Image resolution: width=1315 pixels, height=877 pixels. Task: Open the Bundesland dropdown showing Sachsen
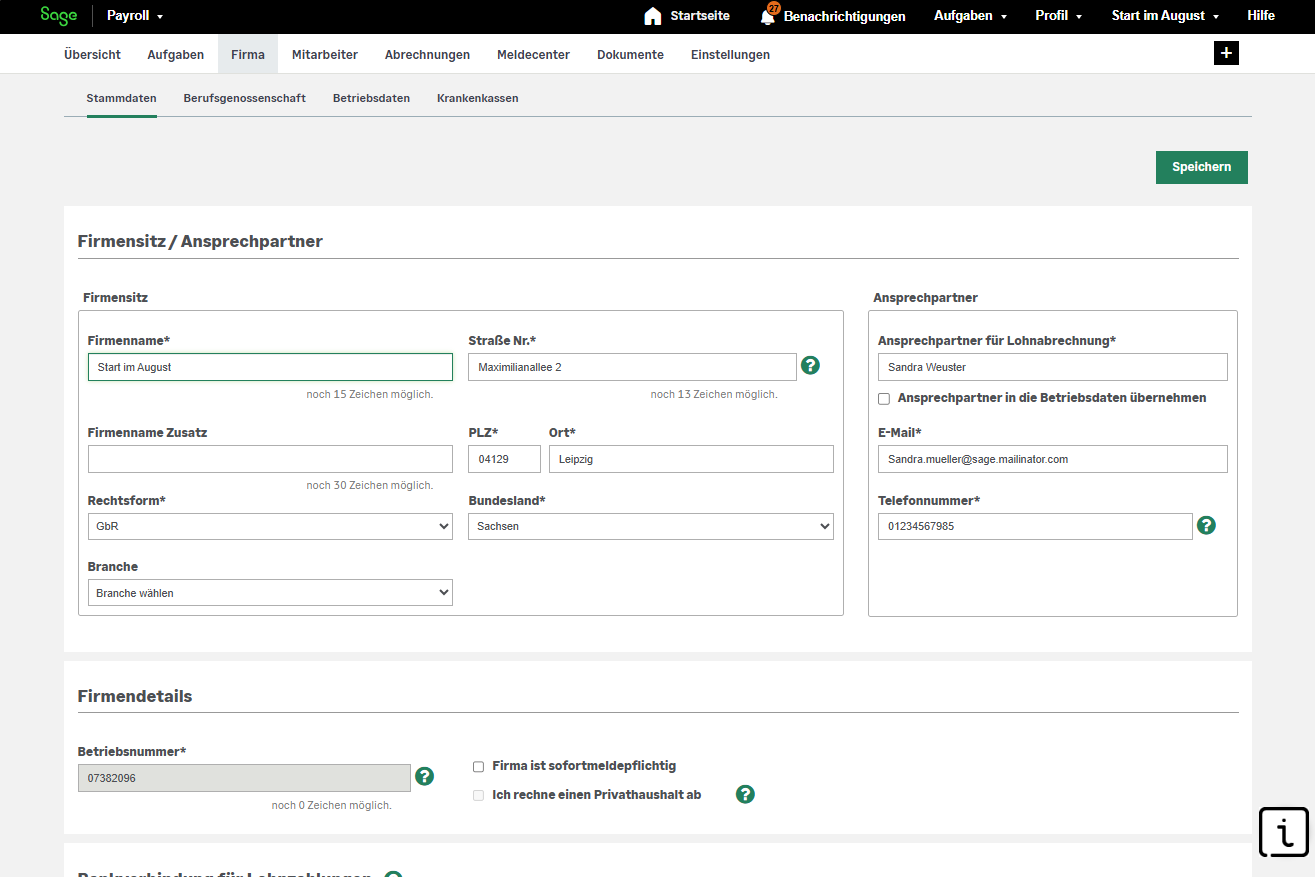click(651, 526)
